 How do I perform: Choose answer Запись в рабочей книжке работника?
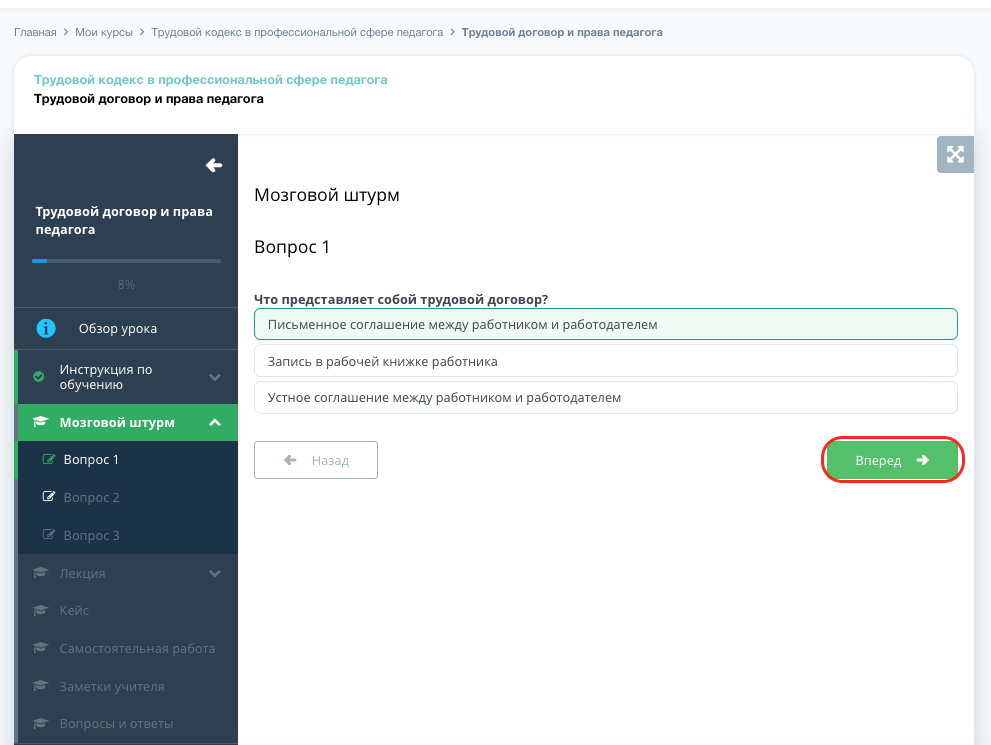605,361
